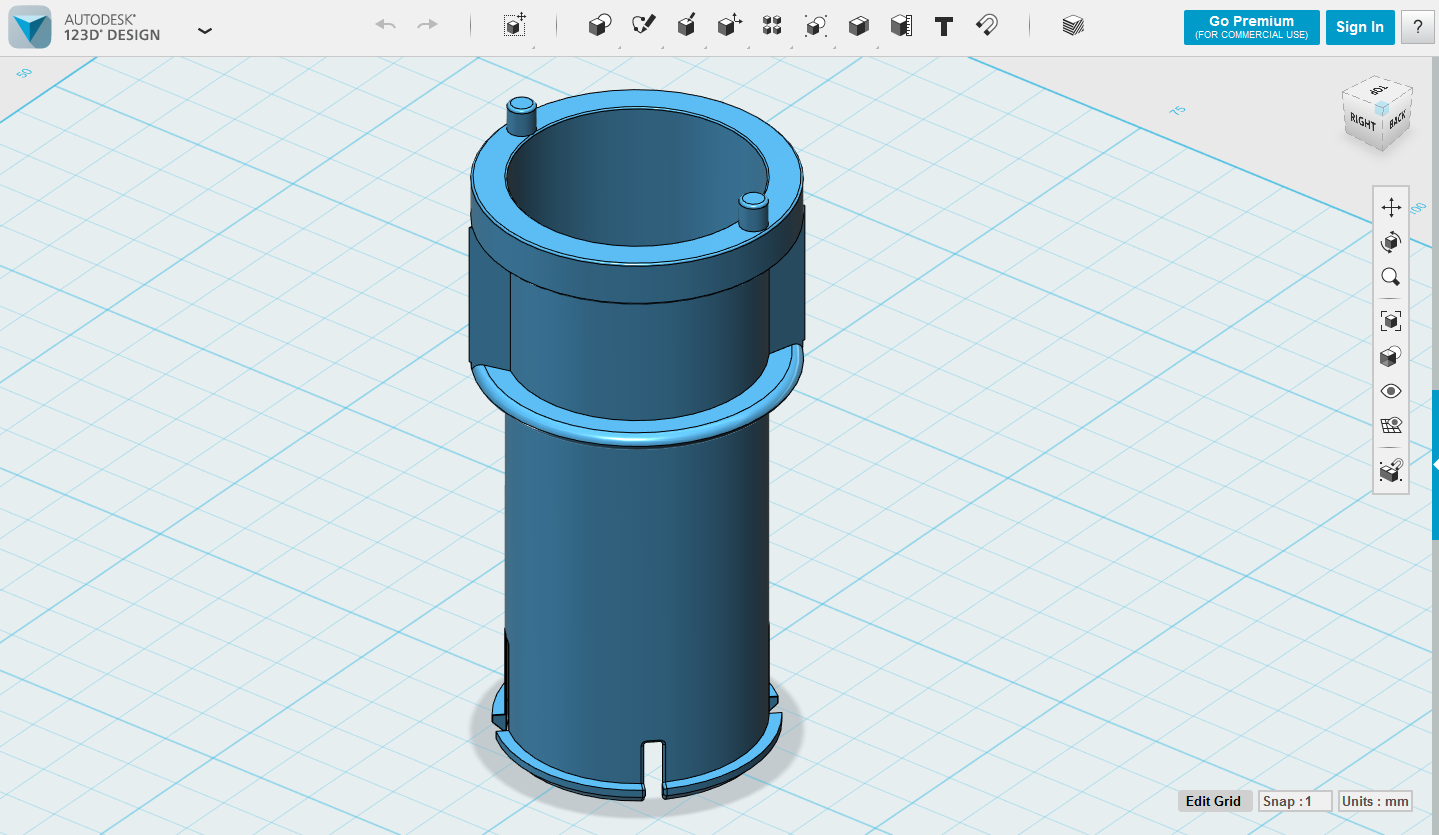
Task: Open the Primitives tool menu
Action: [x=599, y=27]
